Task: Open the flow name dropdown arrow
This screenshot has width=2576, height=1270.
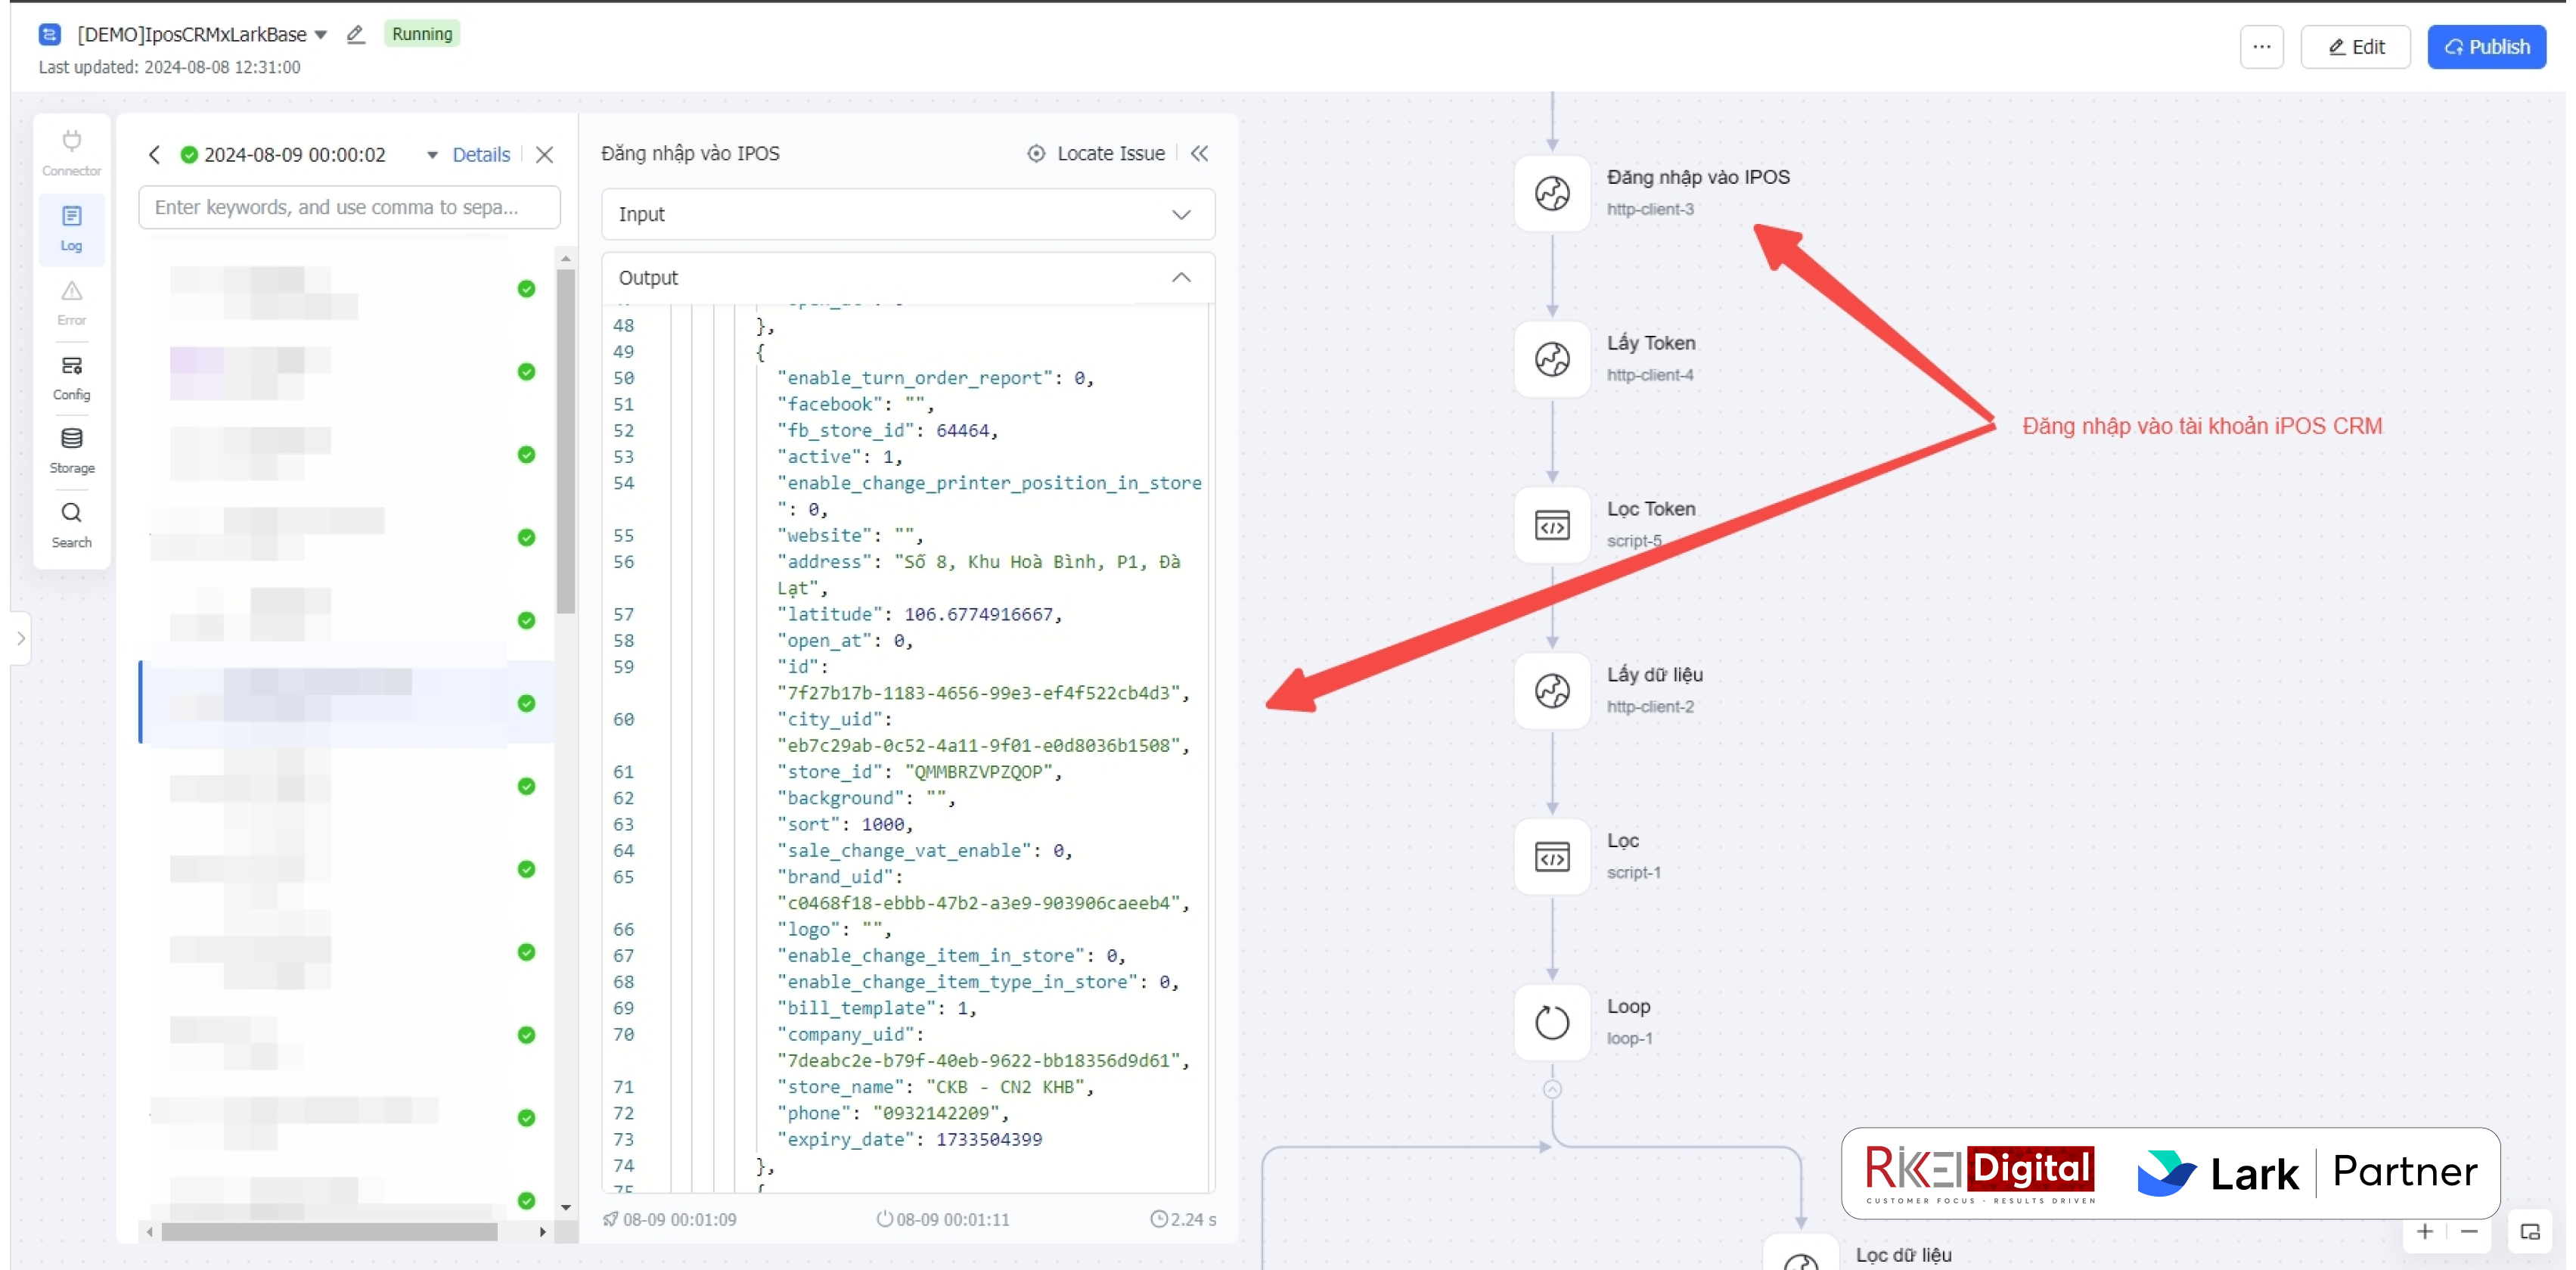Action: click(x=321, y=34)
